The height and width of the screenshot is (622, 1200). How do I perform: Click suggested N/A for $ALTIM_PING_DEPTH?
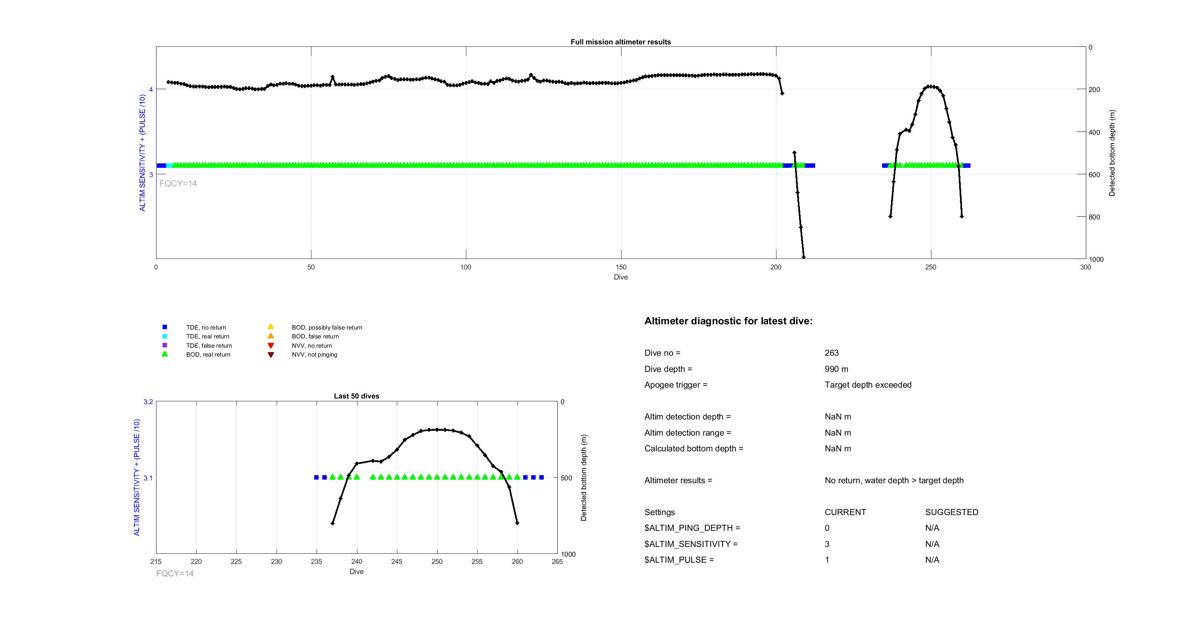[933, 528]
